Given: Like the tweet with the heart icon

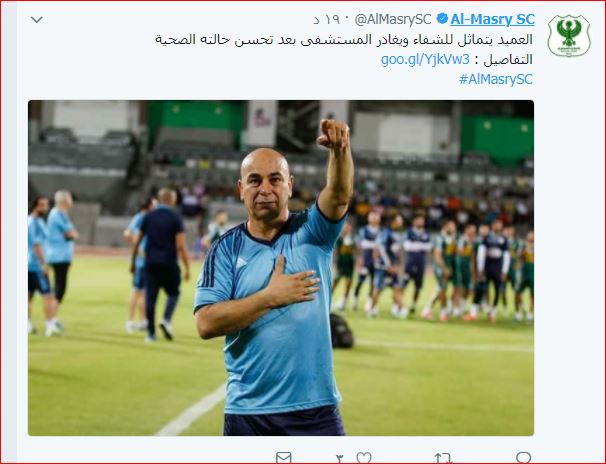Looking at the screenshot, I should 364,457.
